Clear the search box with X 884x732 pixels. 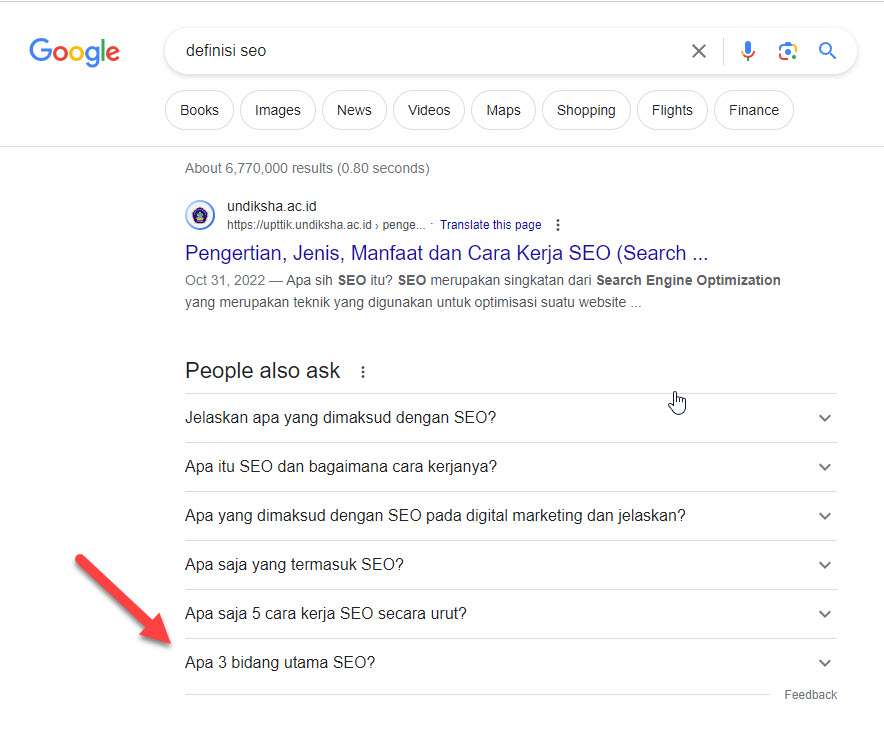pos(699,51)
